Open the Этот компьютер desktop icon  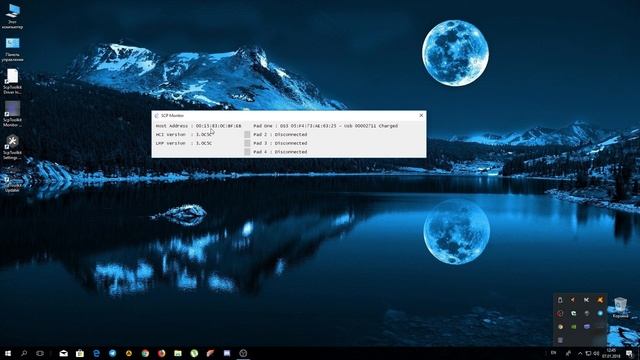[13, 16]
